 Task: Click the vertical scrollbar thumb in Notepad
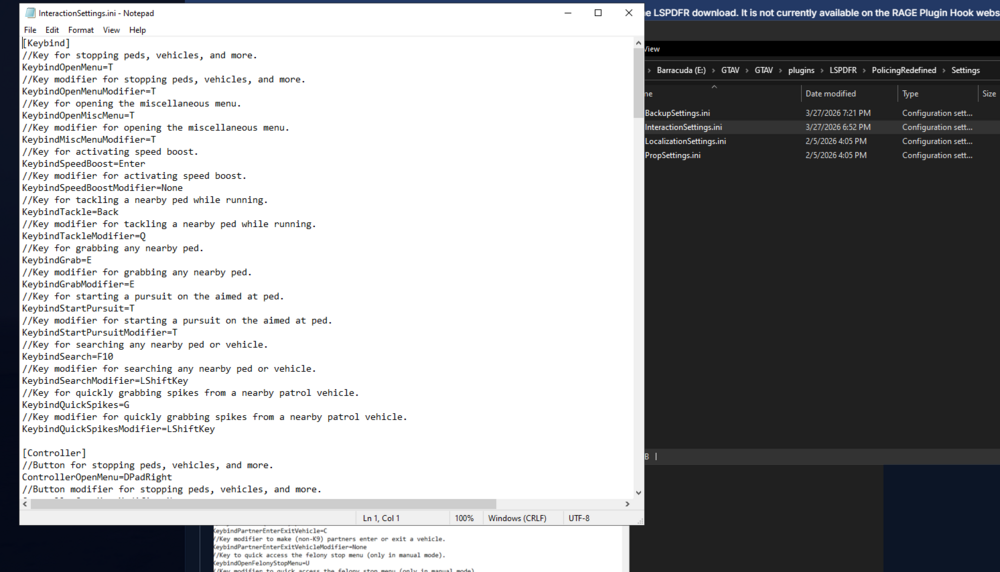(638, 83)
